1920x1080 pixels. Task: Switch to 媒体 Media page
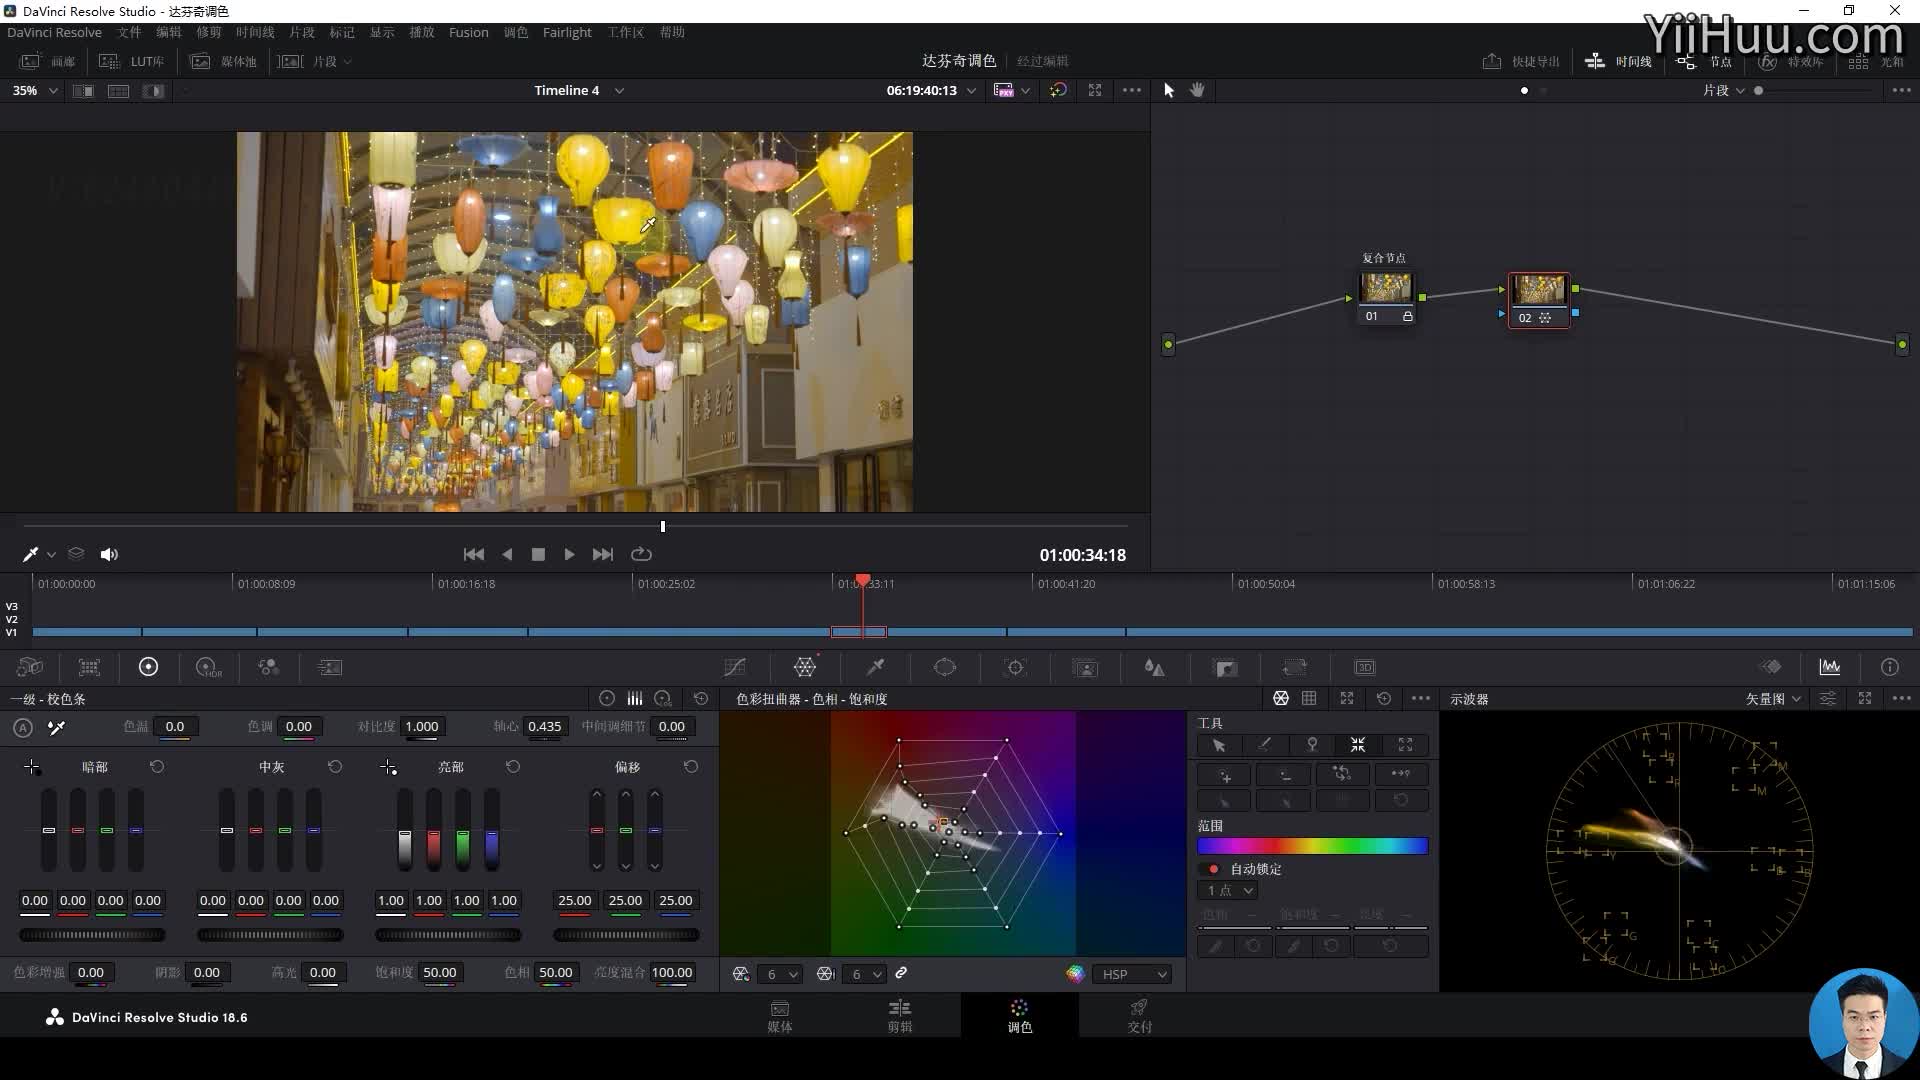pyautogui.click(x=780, y=1015)
